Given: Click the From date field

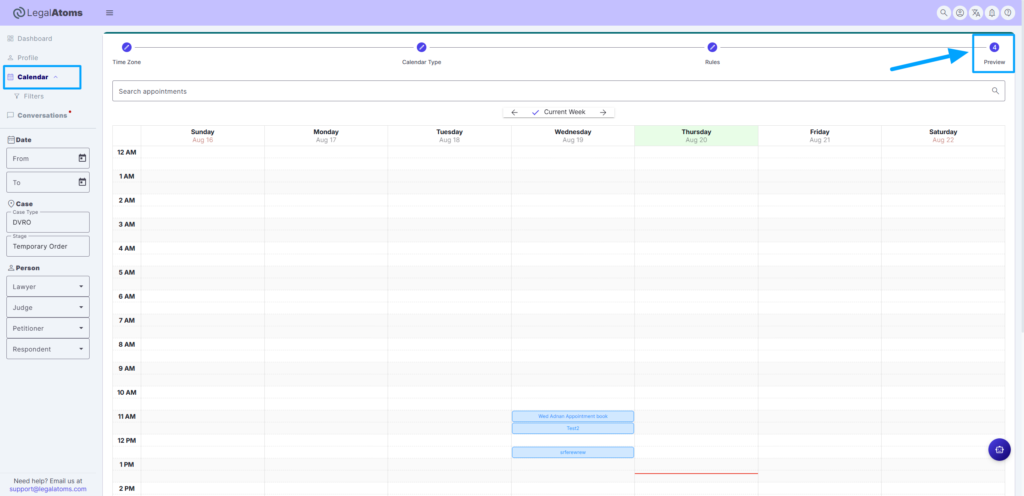Looking at the screenshot, I should (48, 158).
